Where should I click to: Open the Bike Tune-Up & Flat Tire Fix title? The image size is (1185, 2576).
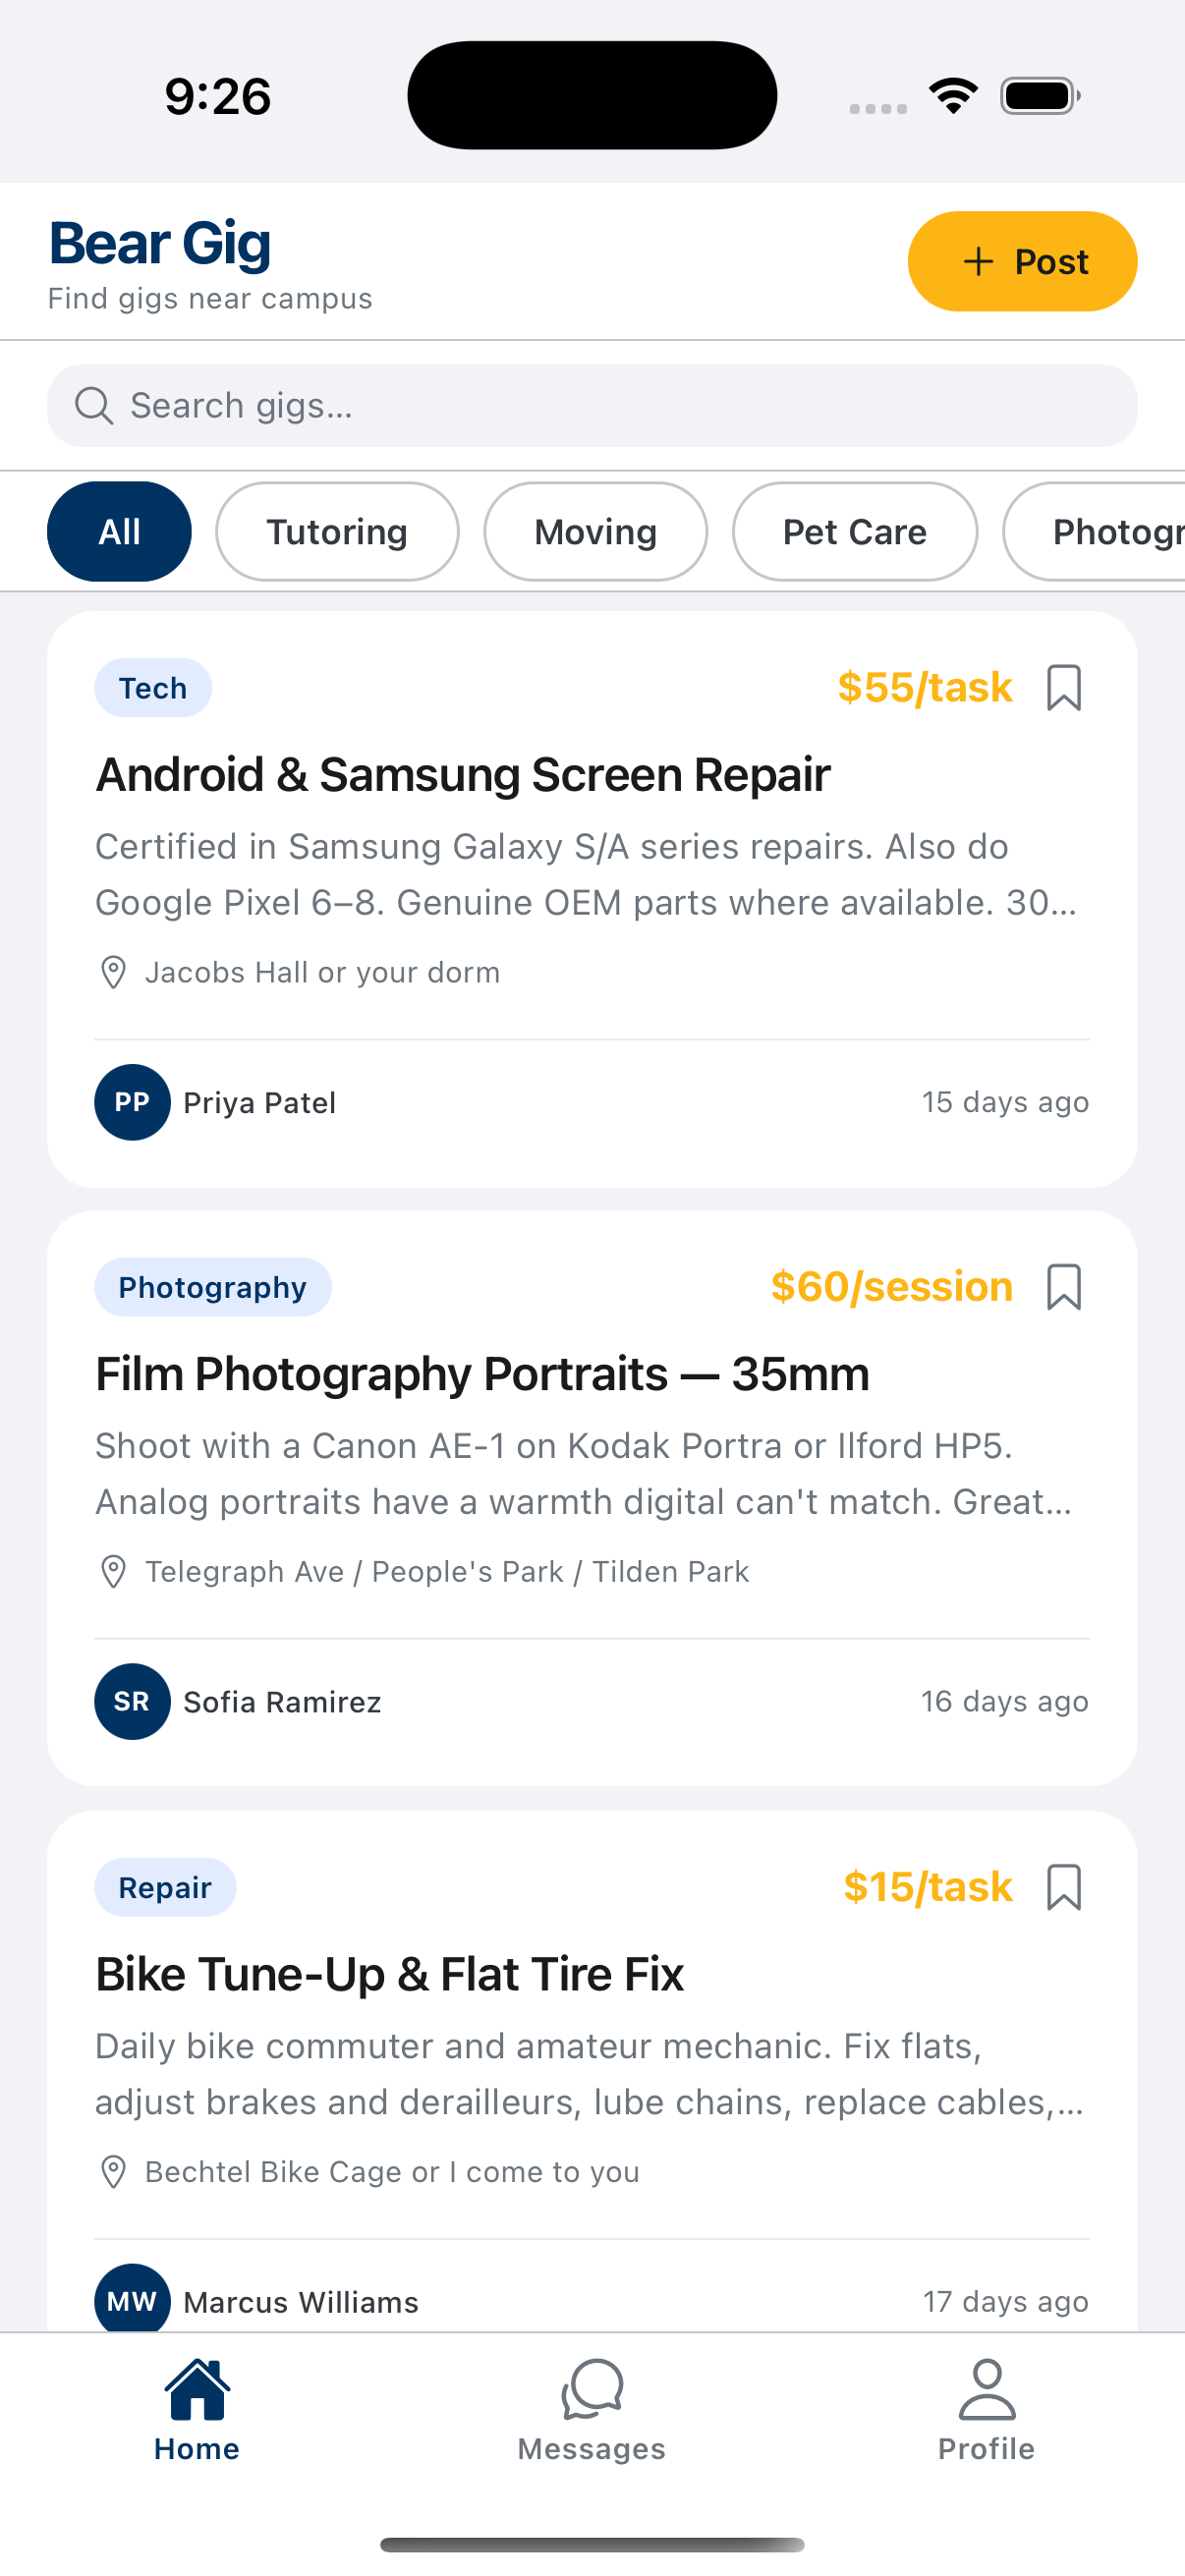pyautogui.click(x=389, y=1974)
